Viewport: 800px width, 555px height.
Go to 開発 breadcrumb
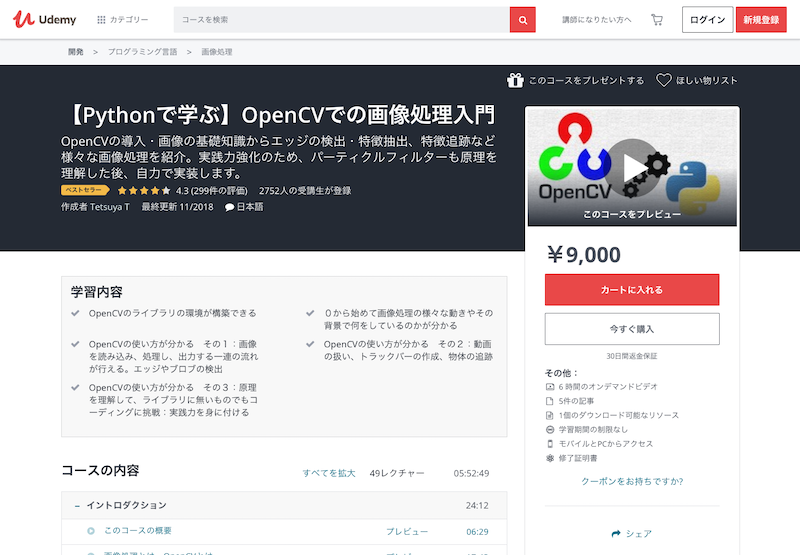(x=76, y=52)
